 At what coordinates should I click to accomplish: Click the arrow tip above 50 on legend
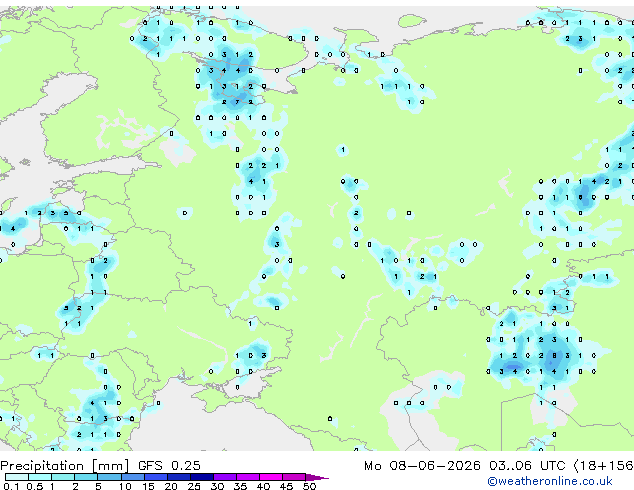317,477
